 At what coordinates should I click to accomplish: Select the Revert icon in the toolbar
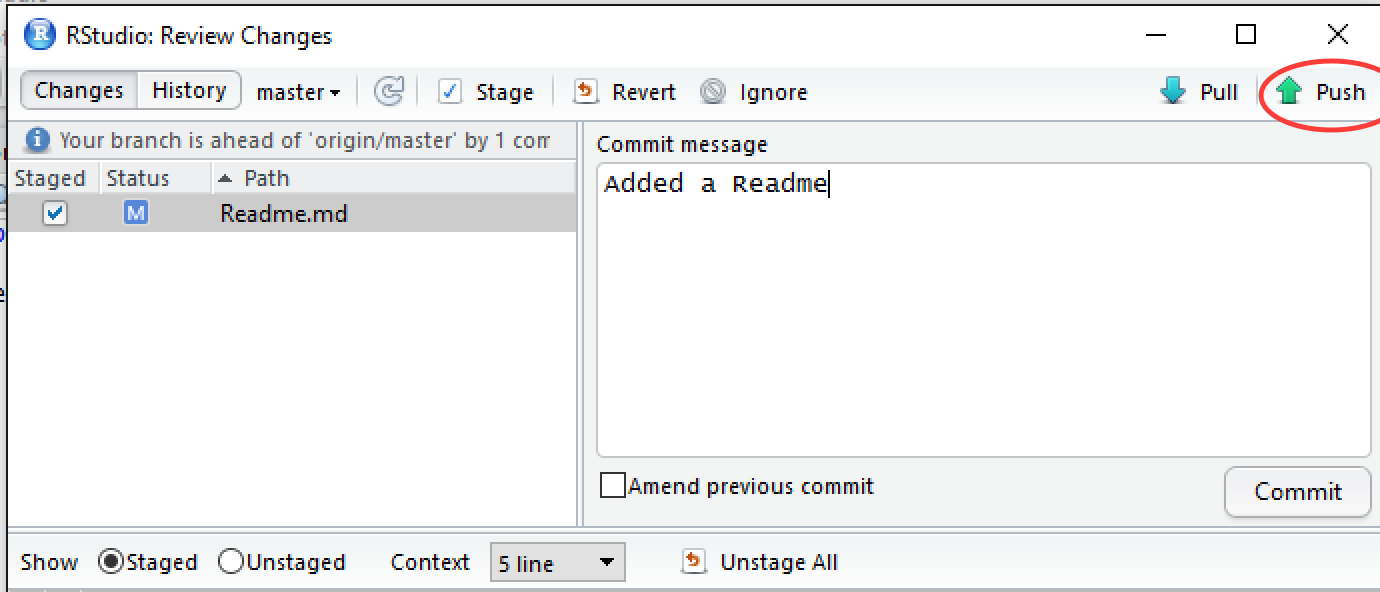click(x=585, y=92)
